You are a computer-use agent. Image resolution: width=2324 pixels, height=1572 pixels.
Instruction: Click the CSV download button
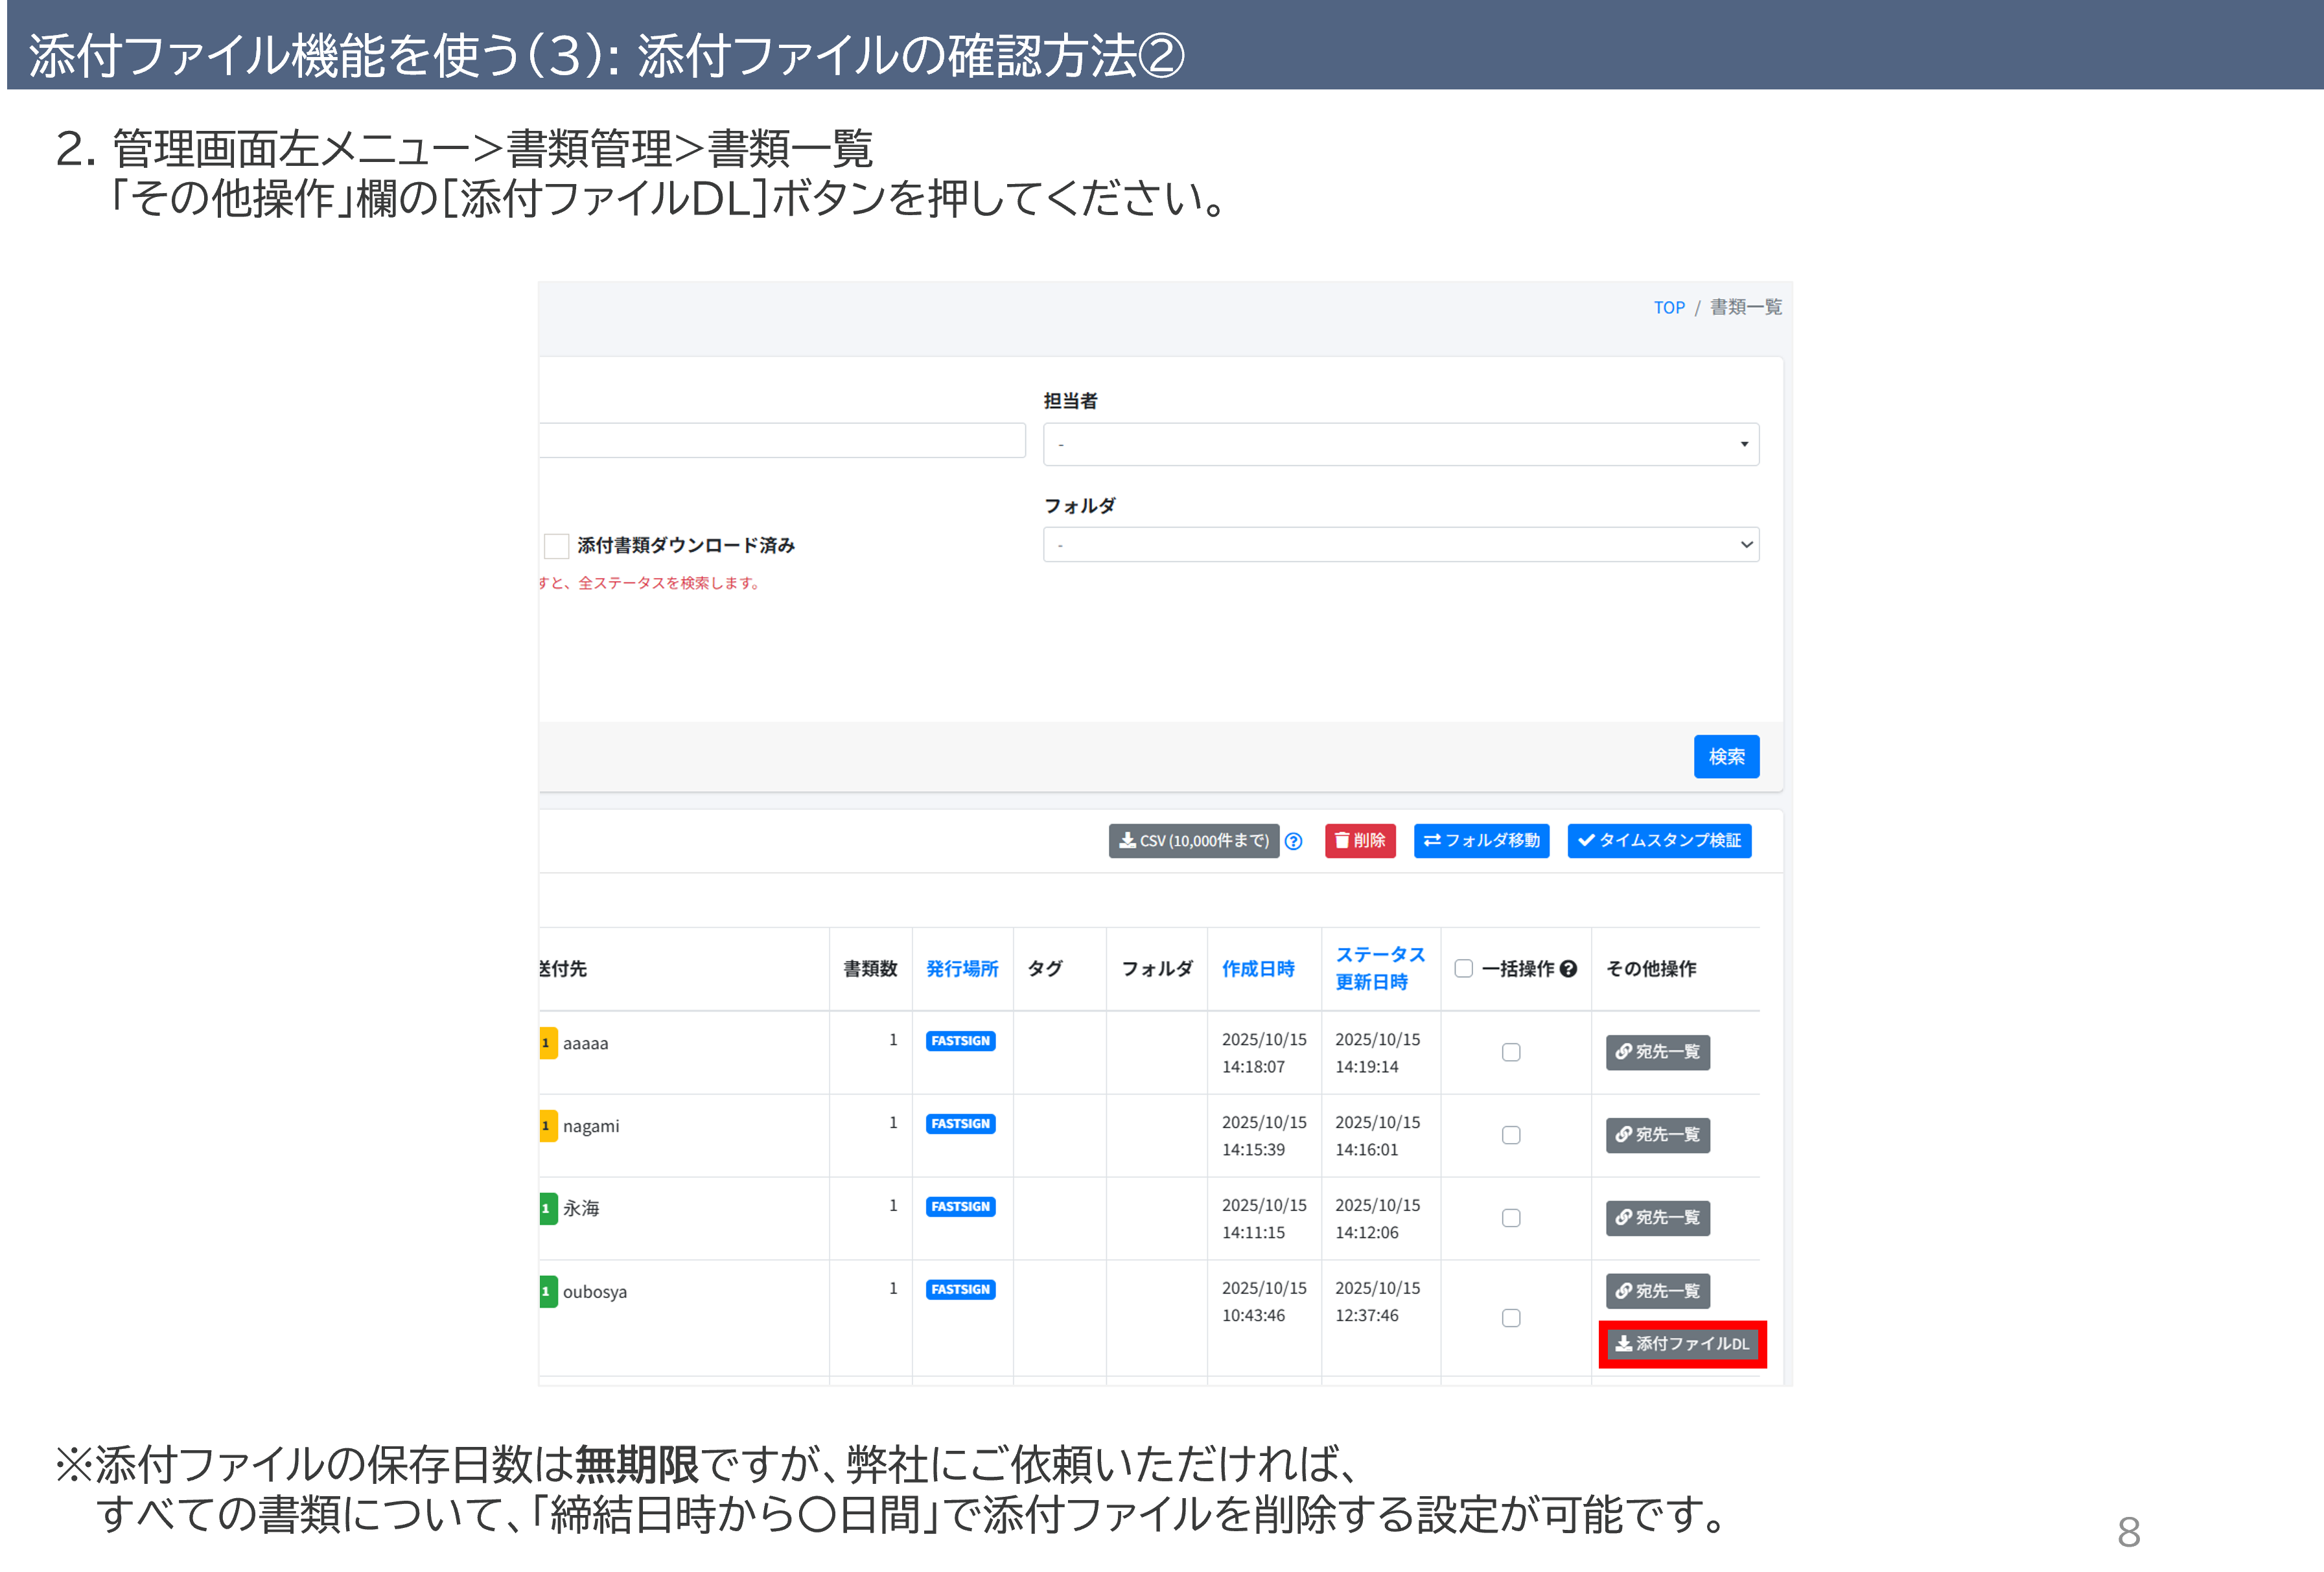1193,841
